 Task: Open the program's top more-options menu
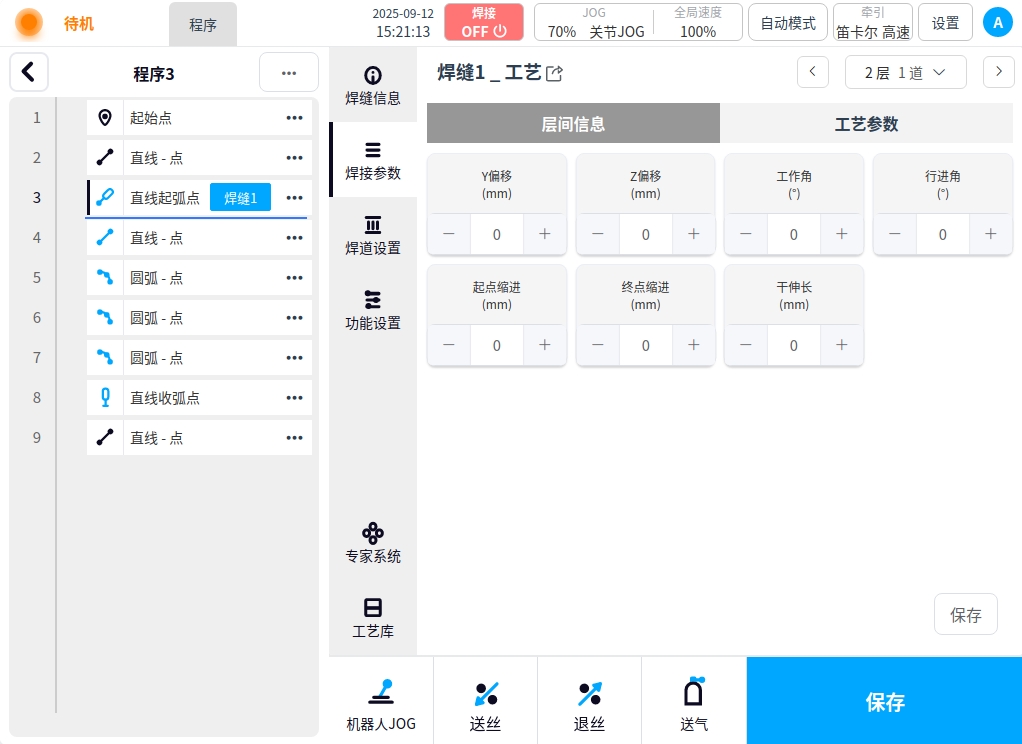tap(289, 73)
